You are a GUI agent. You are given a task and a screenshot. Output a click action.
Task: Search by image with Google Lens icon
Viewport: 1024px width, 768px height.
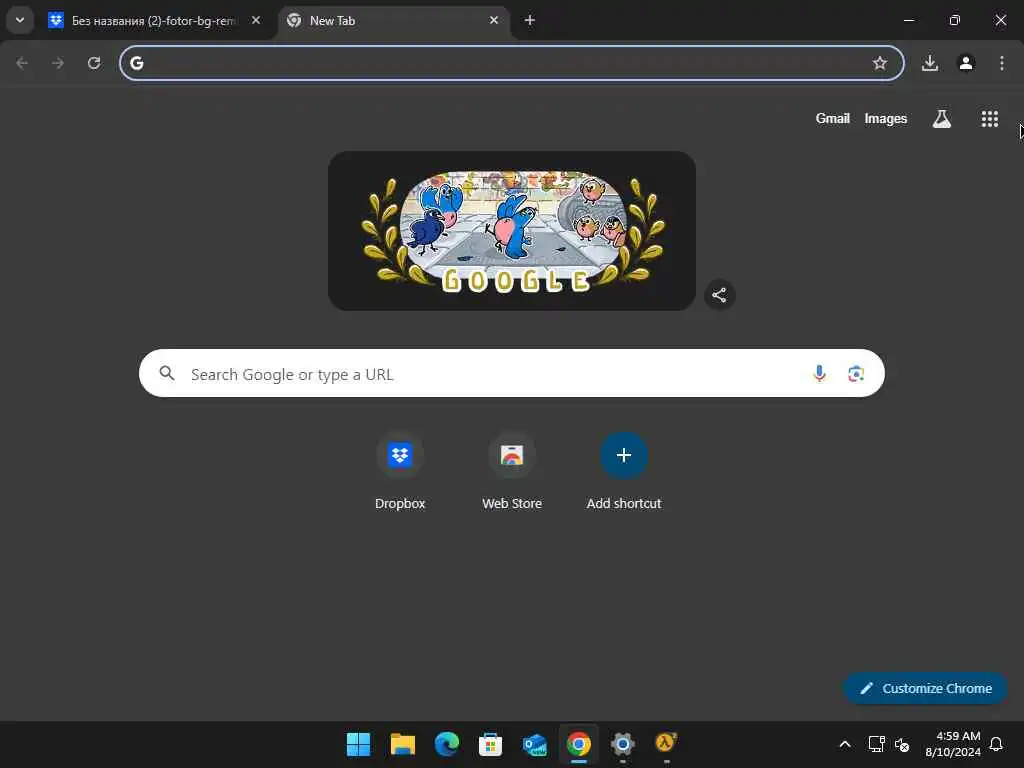tap(856, 374)
